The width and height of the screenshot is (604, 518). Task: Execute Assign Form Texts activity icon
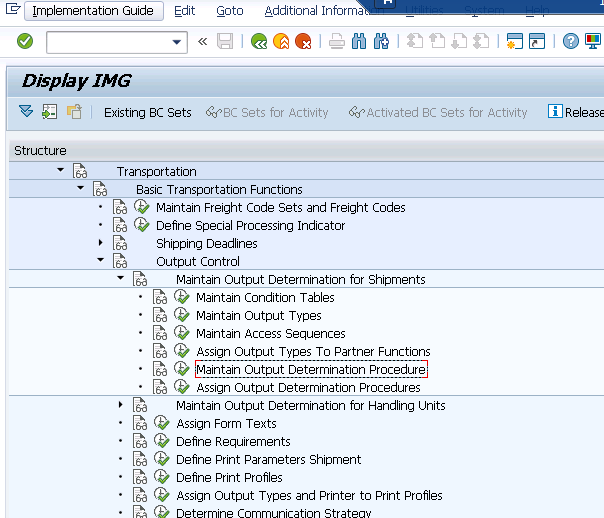click(162, 424)
